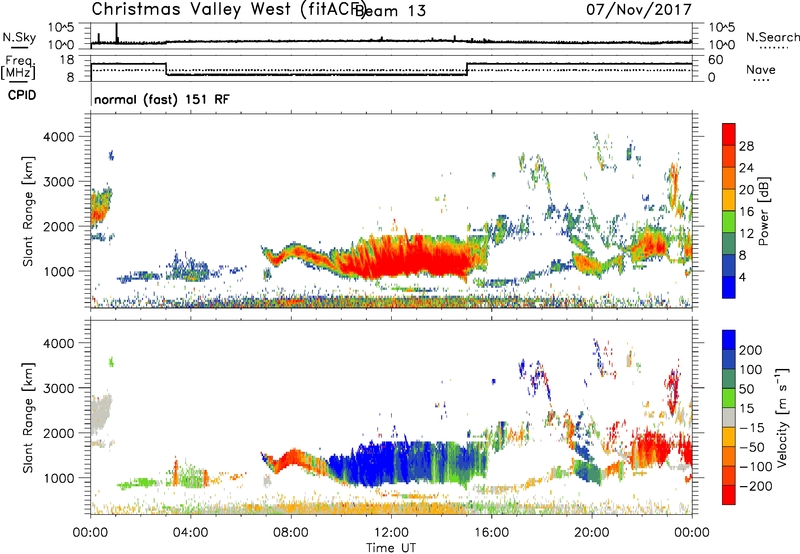Click the 'Beam 13' label
The width and height of the screenshot is (800, 554).
point(390,11)
